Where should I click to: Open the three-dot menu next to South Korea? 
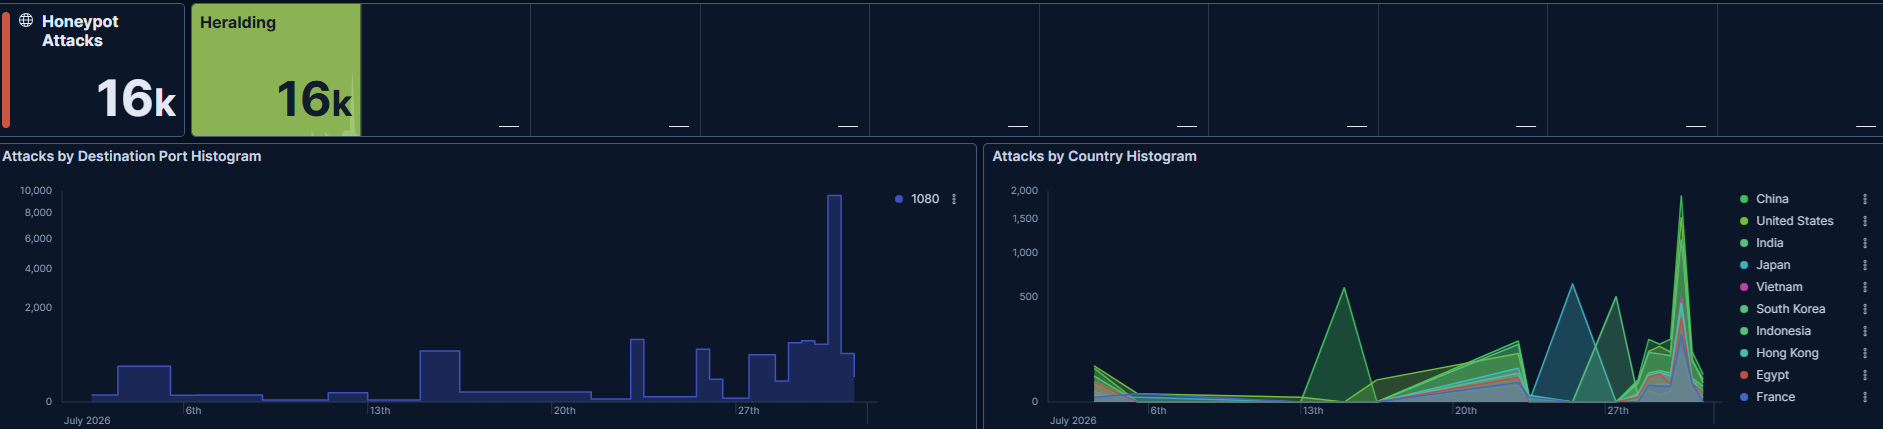pyautogui.click(x=1865, y=309)
